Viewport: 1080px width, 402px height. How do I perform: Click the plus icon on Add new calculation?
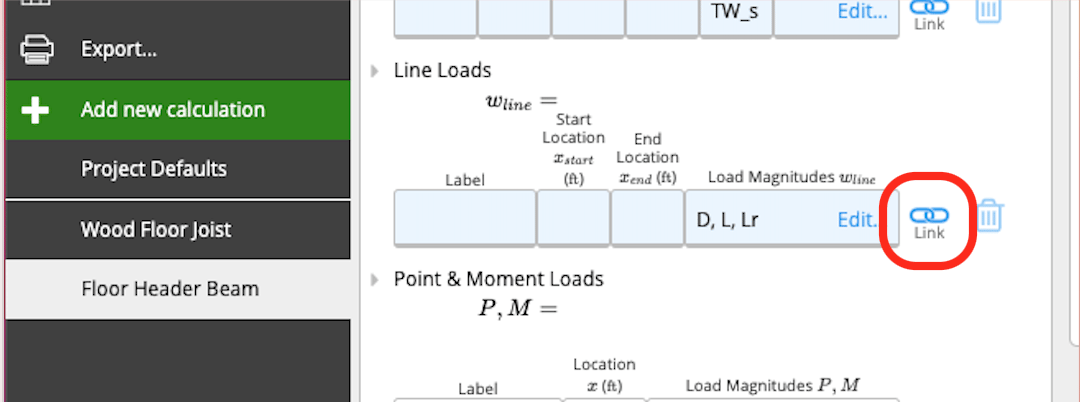[x=34, y=110]
